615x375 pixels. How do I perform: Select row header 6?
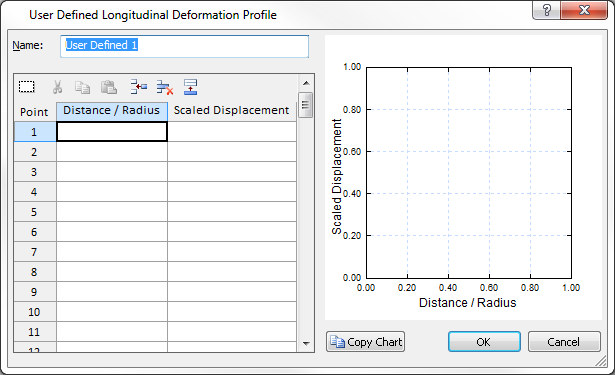click(x=35, y=232)
